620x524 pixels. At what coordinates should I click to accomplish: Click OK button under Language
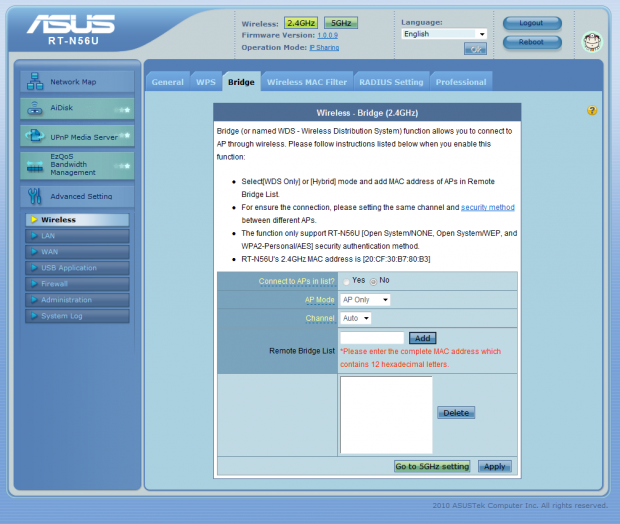tap(475, 49)
